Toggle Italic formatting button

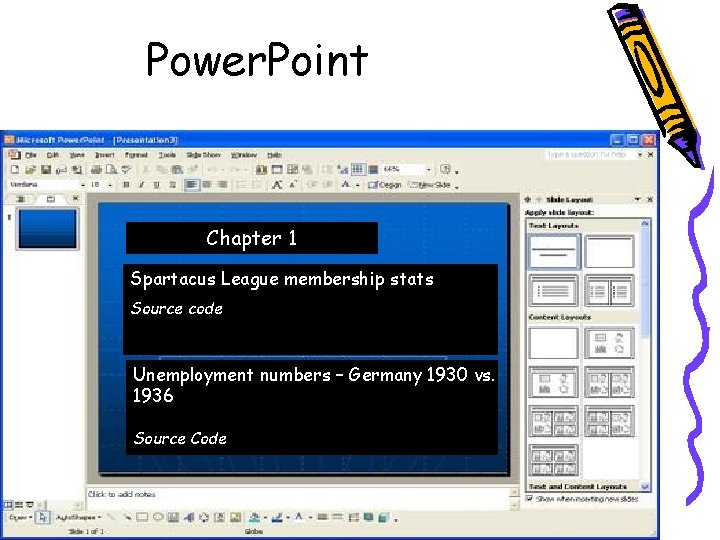pos(141,185)
